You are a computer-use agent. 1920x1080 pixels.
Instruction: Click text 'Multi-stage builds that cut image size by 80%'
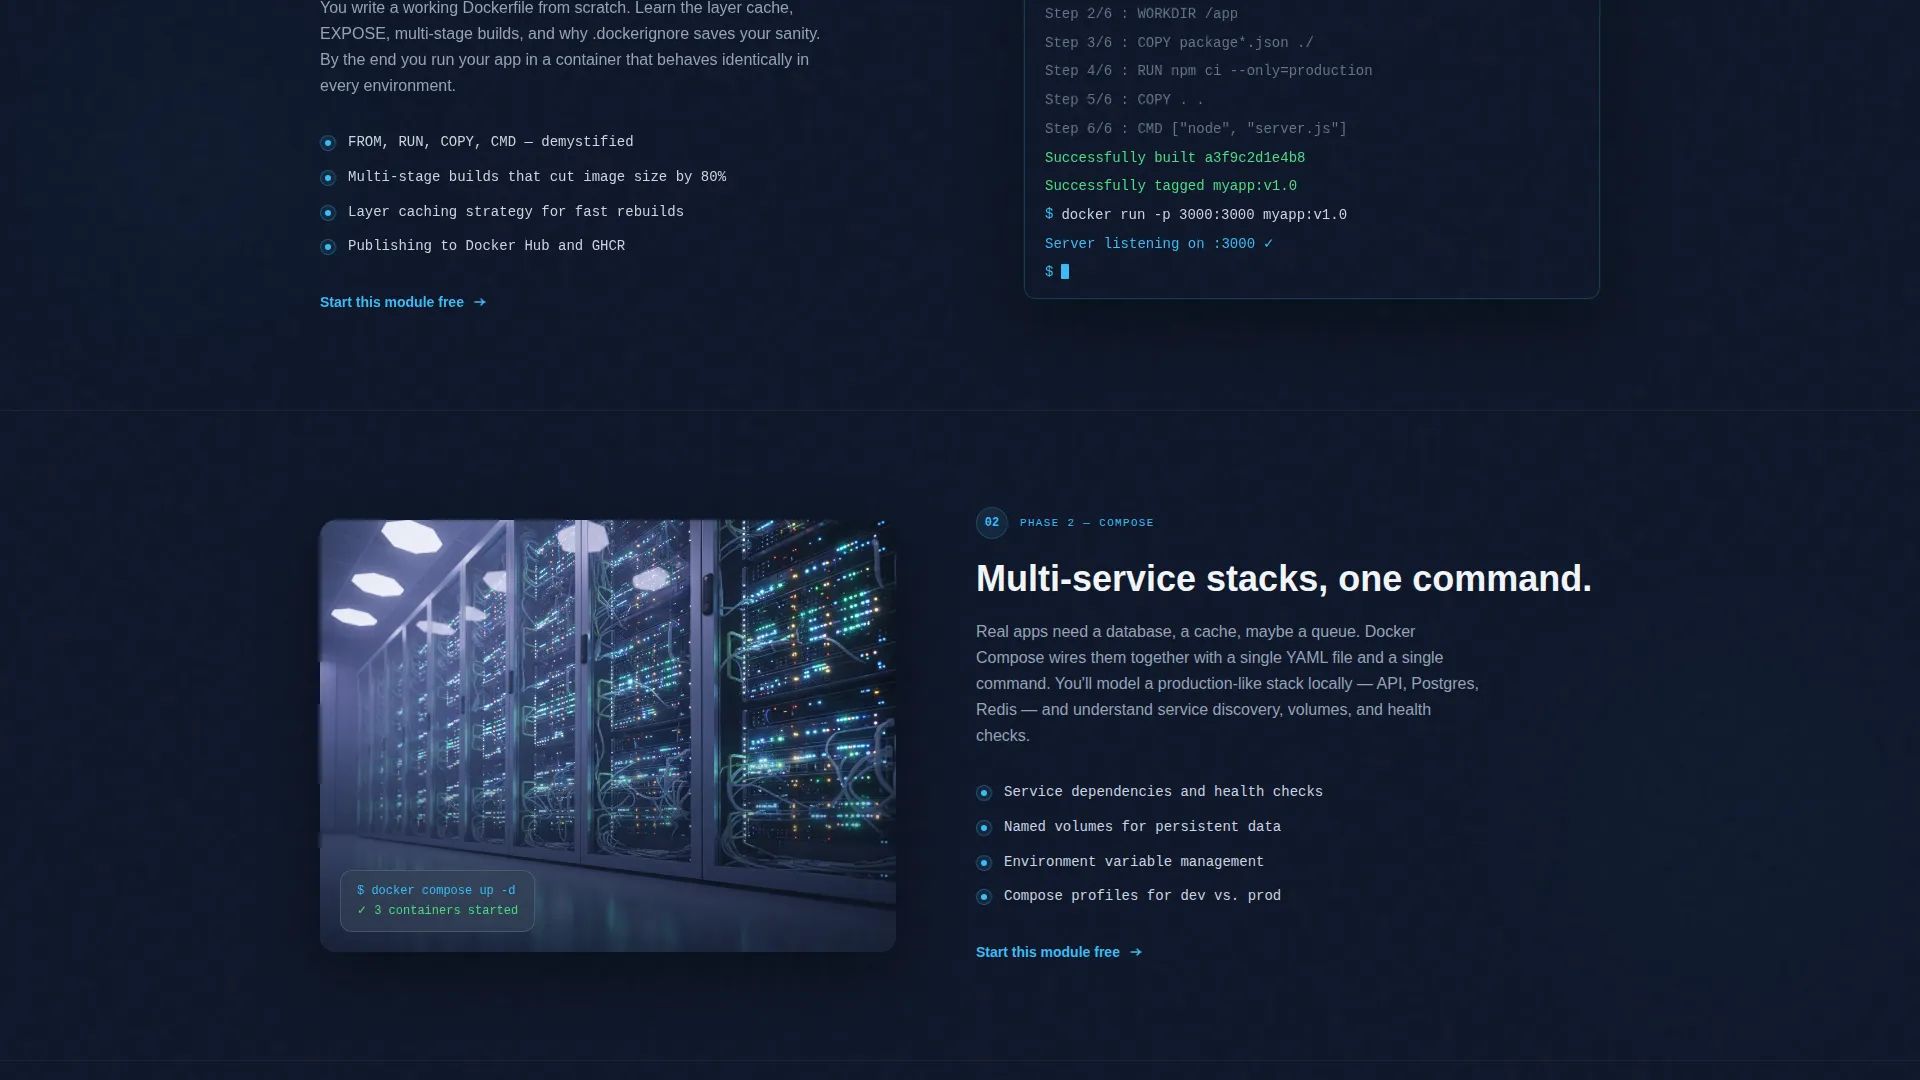[x=537, y=177]
